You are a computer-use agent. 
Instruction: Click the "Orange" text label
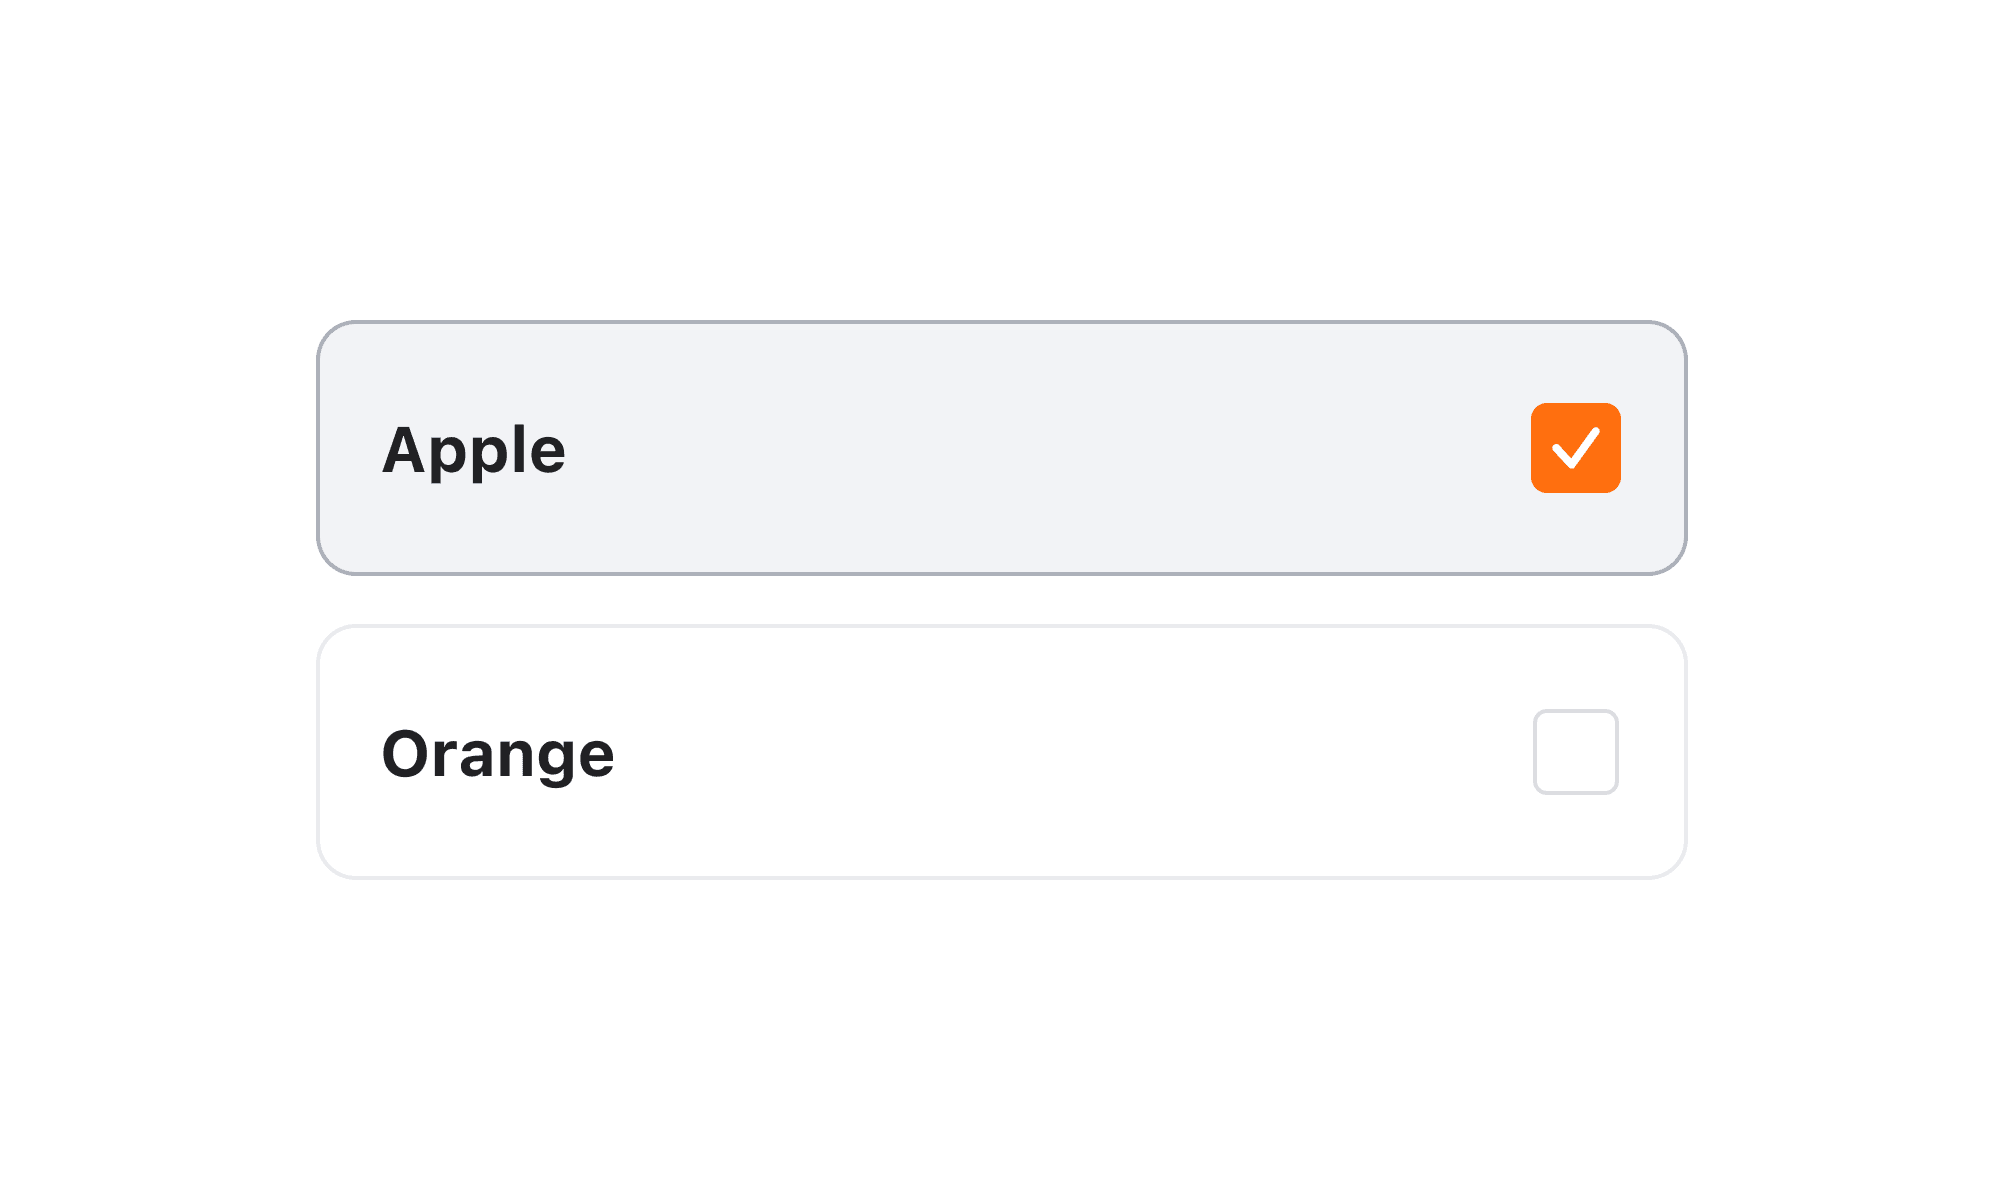pos(498,754)
